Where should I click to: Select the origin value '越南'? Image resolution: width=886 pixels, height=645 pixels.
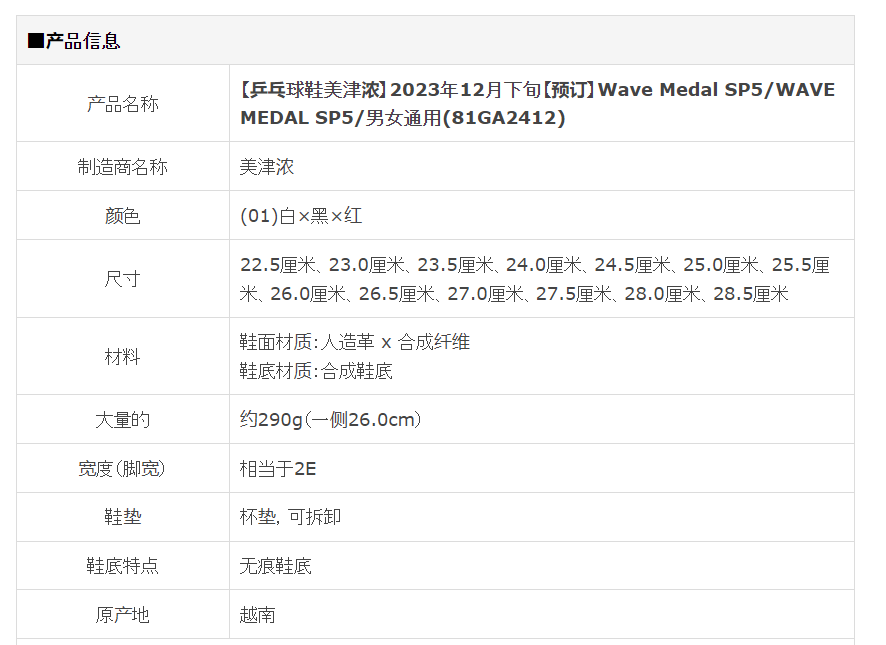pyautogui.click(x=258, y=615)
